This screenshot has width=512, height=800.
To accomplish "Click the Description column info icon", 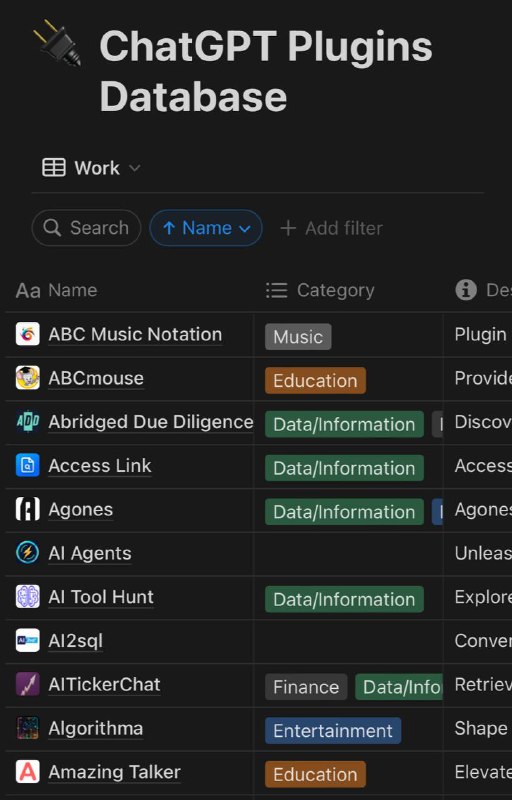I will pos(466,290).
